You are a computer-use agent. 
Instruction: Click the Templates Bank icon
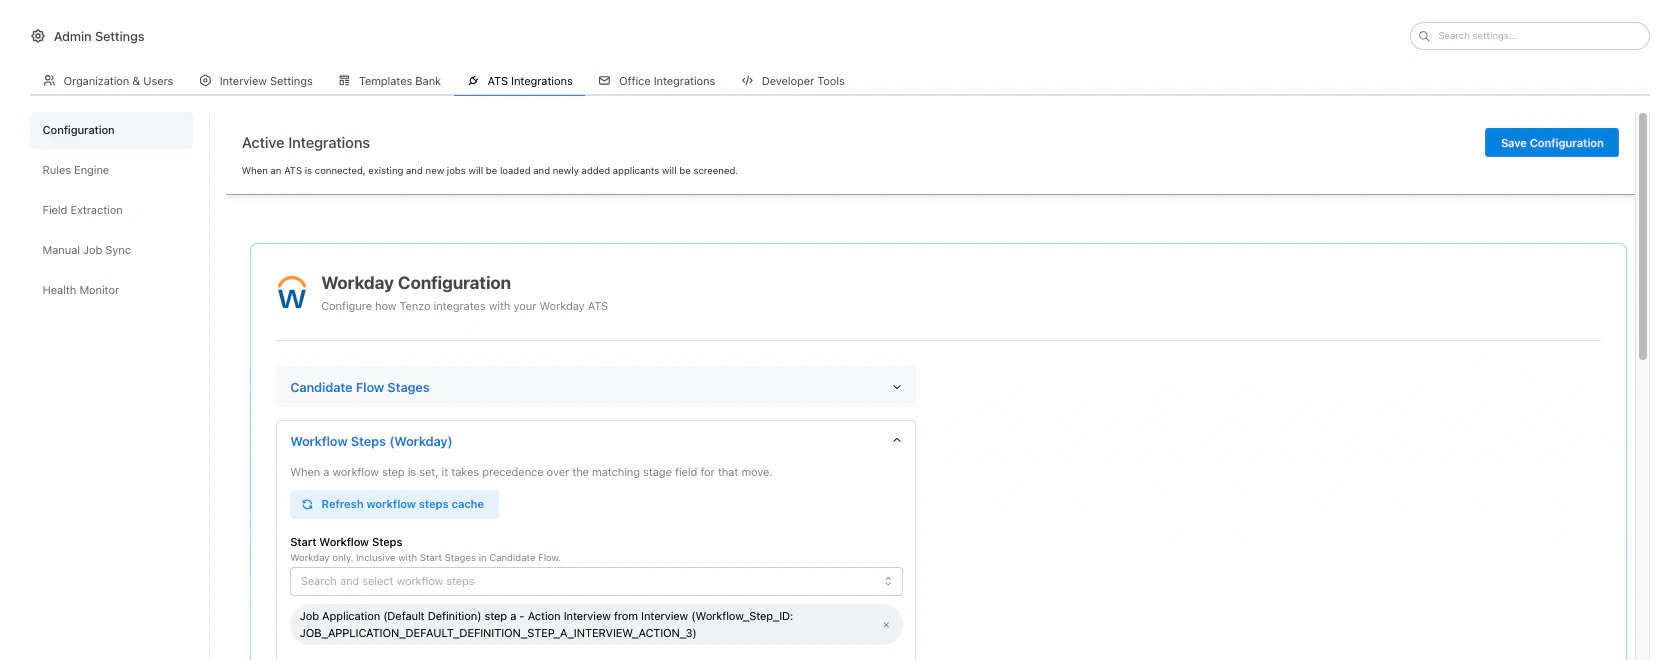coord(344,81)
